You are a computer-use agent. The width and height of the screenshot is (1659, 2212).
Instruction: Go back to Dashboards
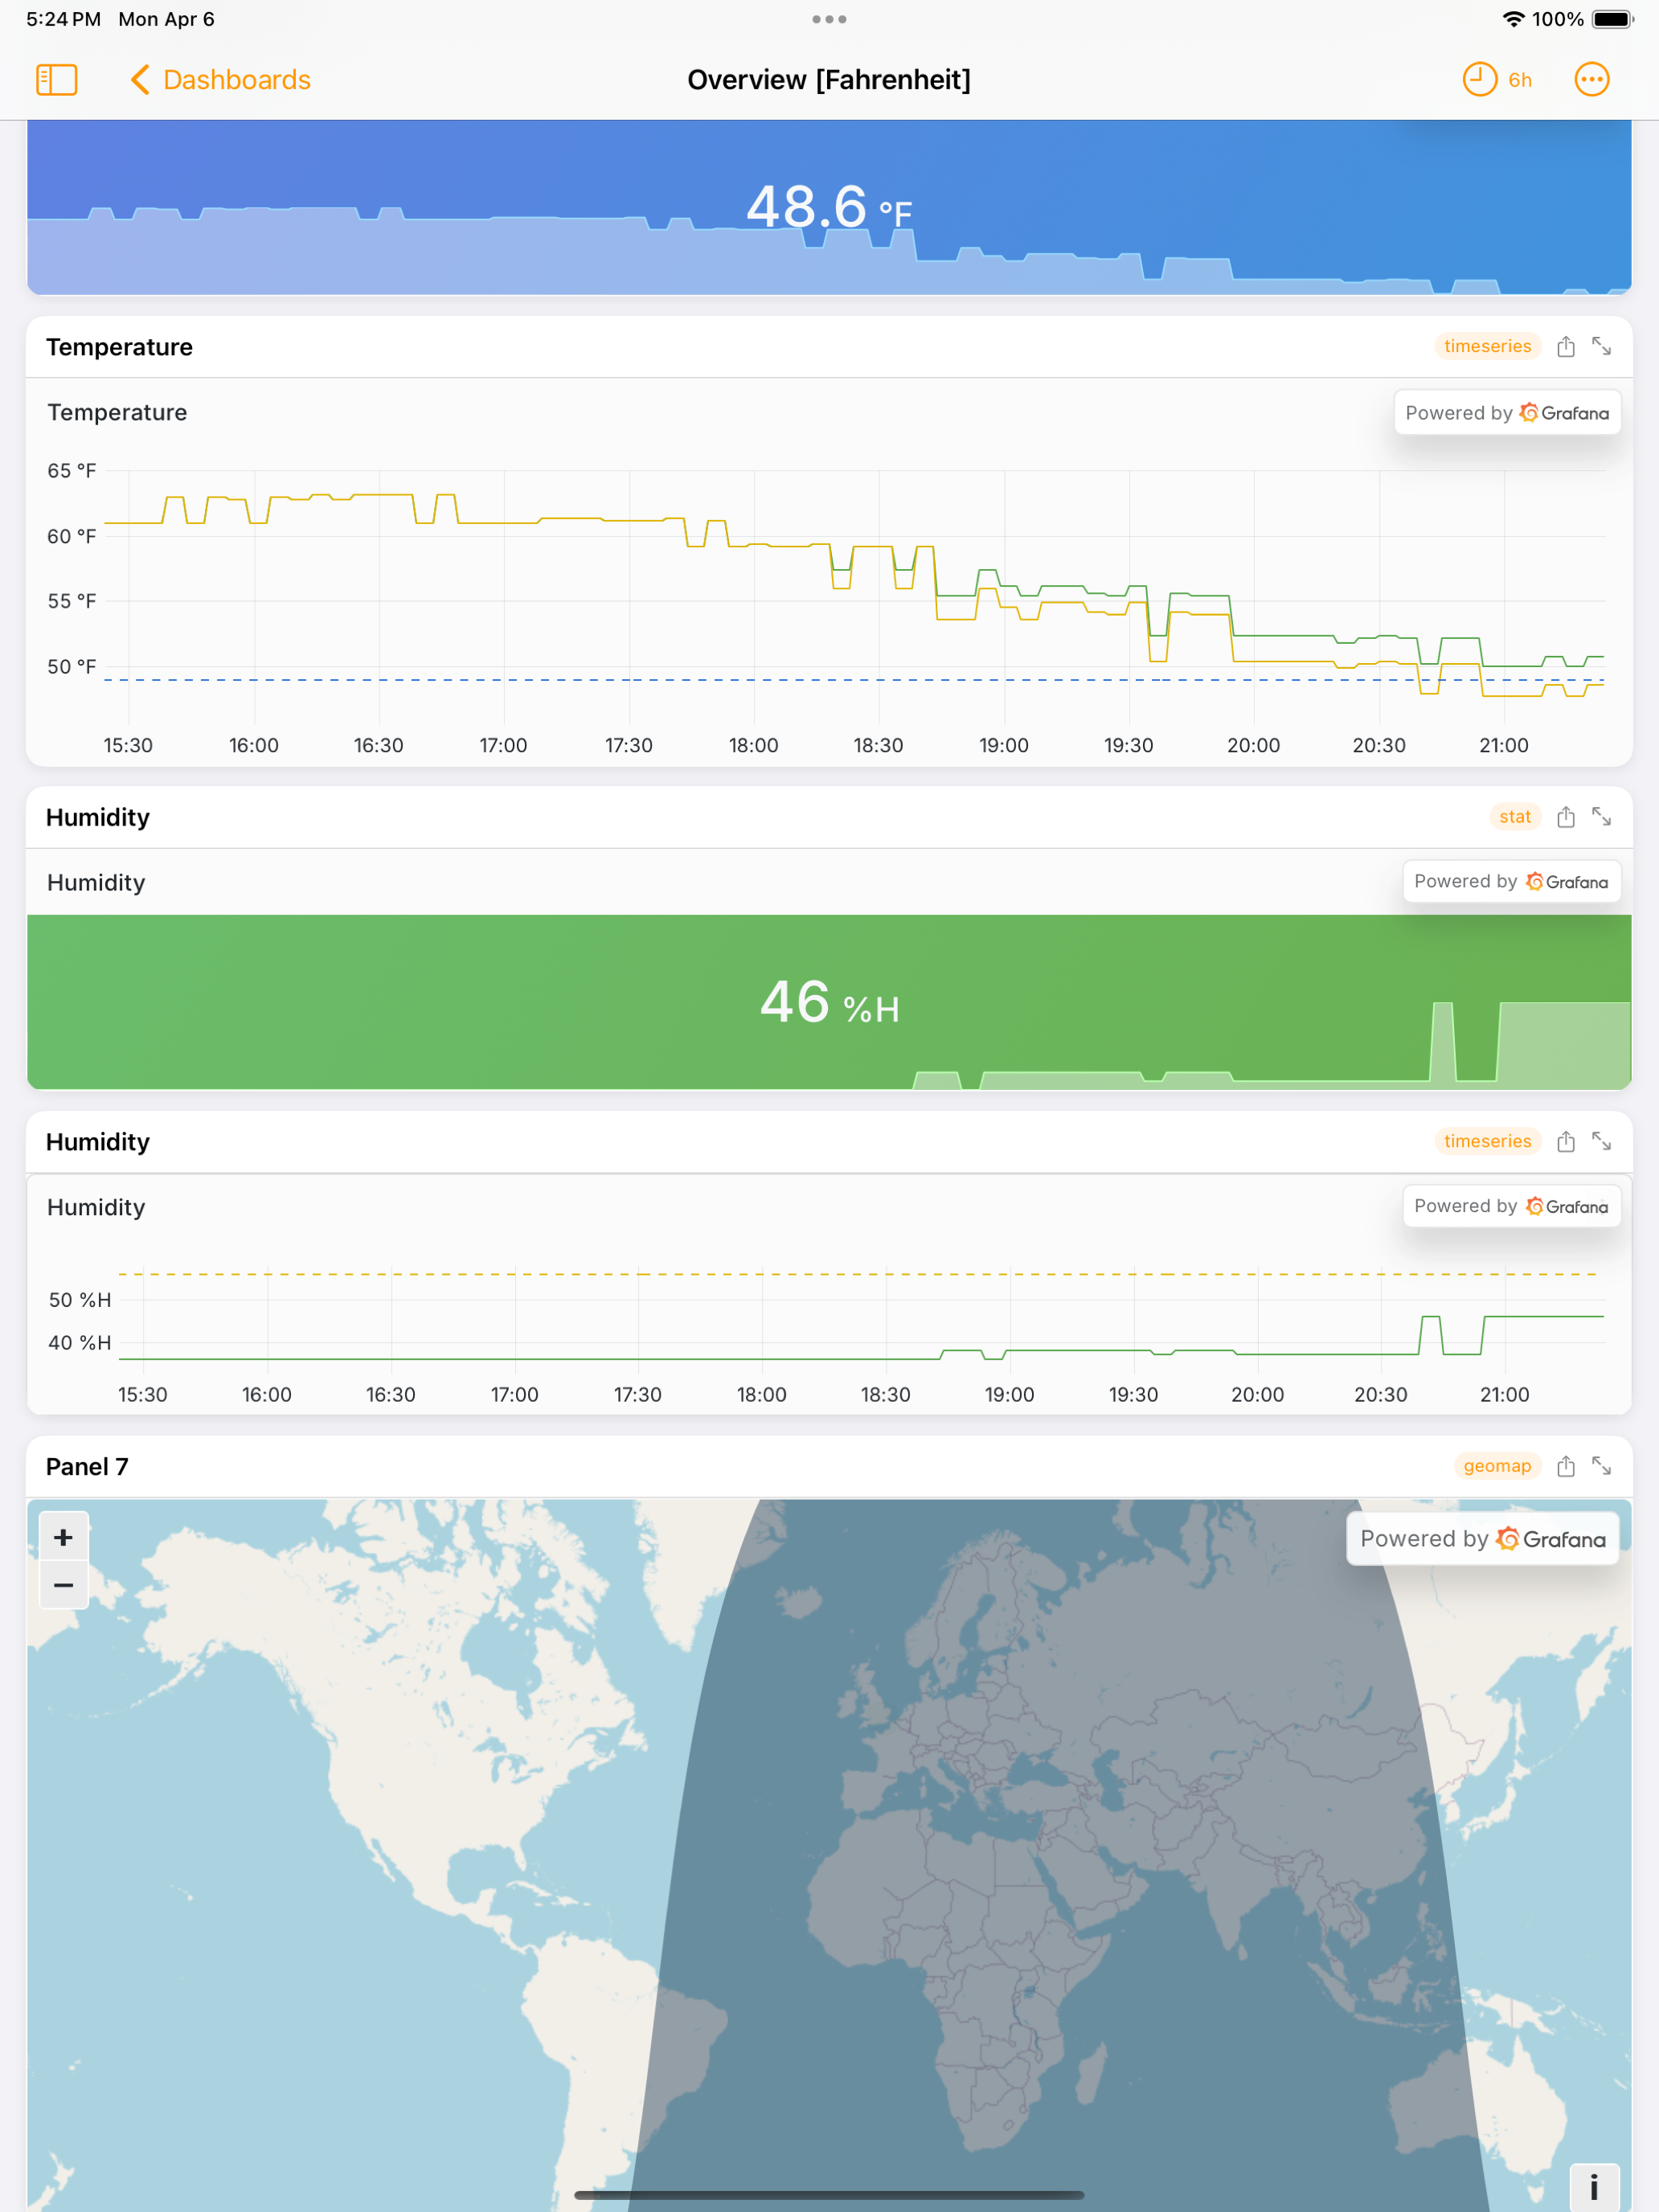(221, 80)
